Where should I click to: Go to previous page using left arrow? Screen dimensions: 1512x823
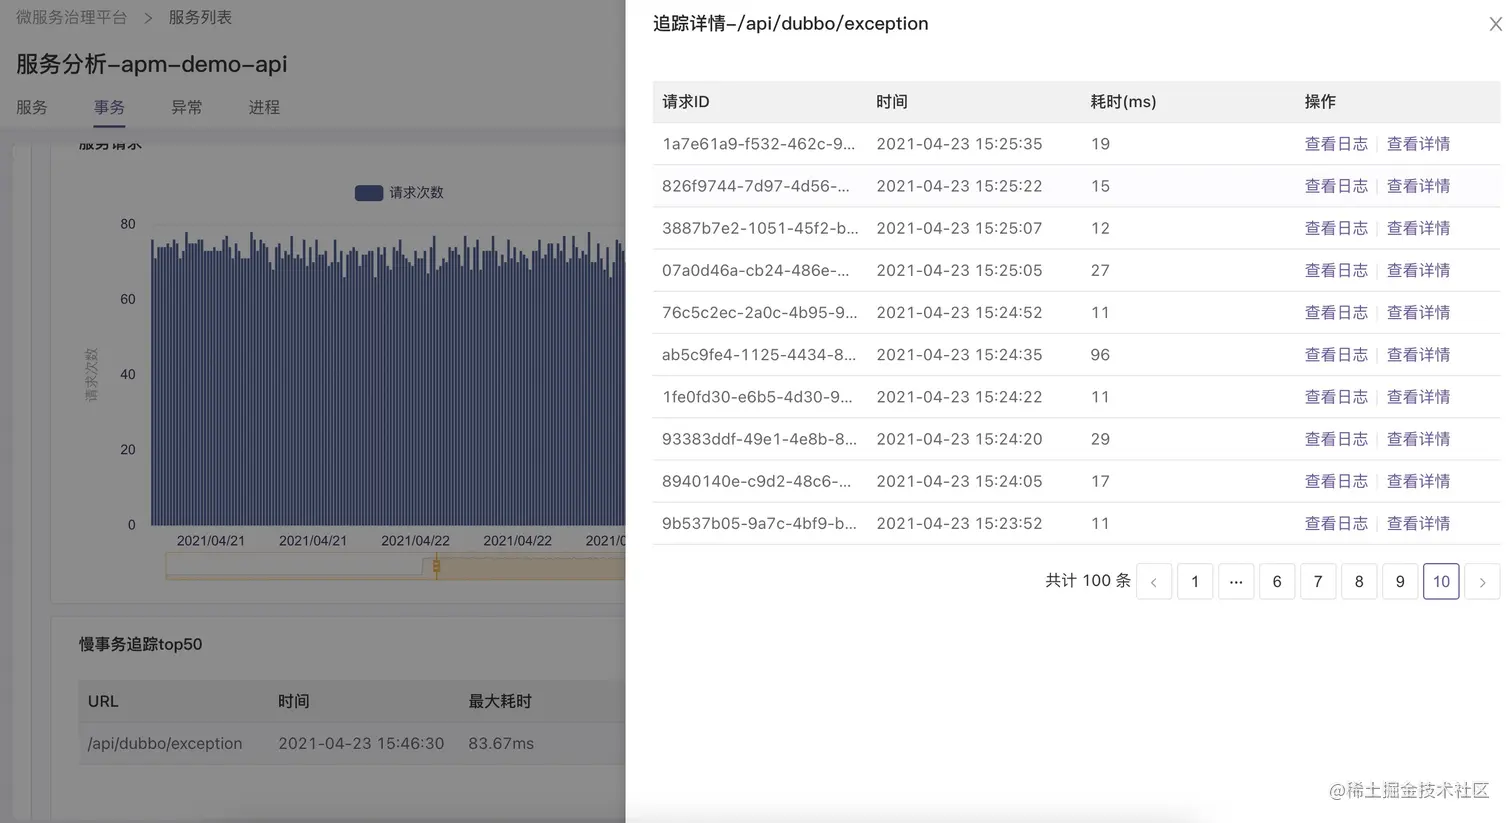(x=1154, y=582)
